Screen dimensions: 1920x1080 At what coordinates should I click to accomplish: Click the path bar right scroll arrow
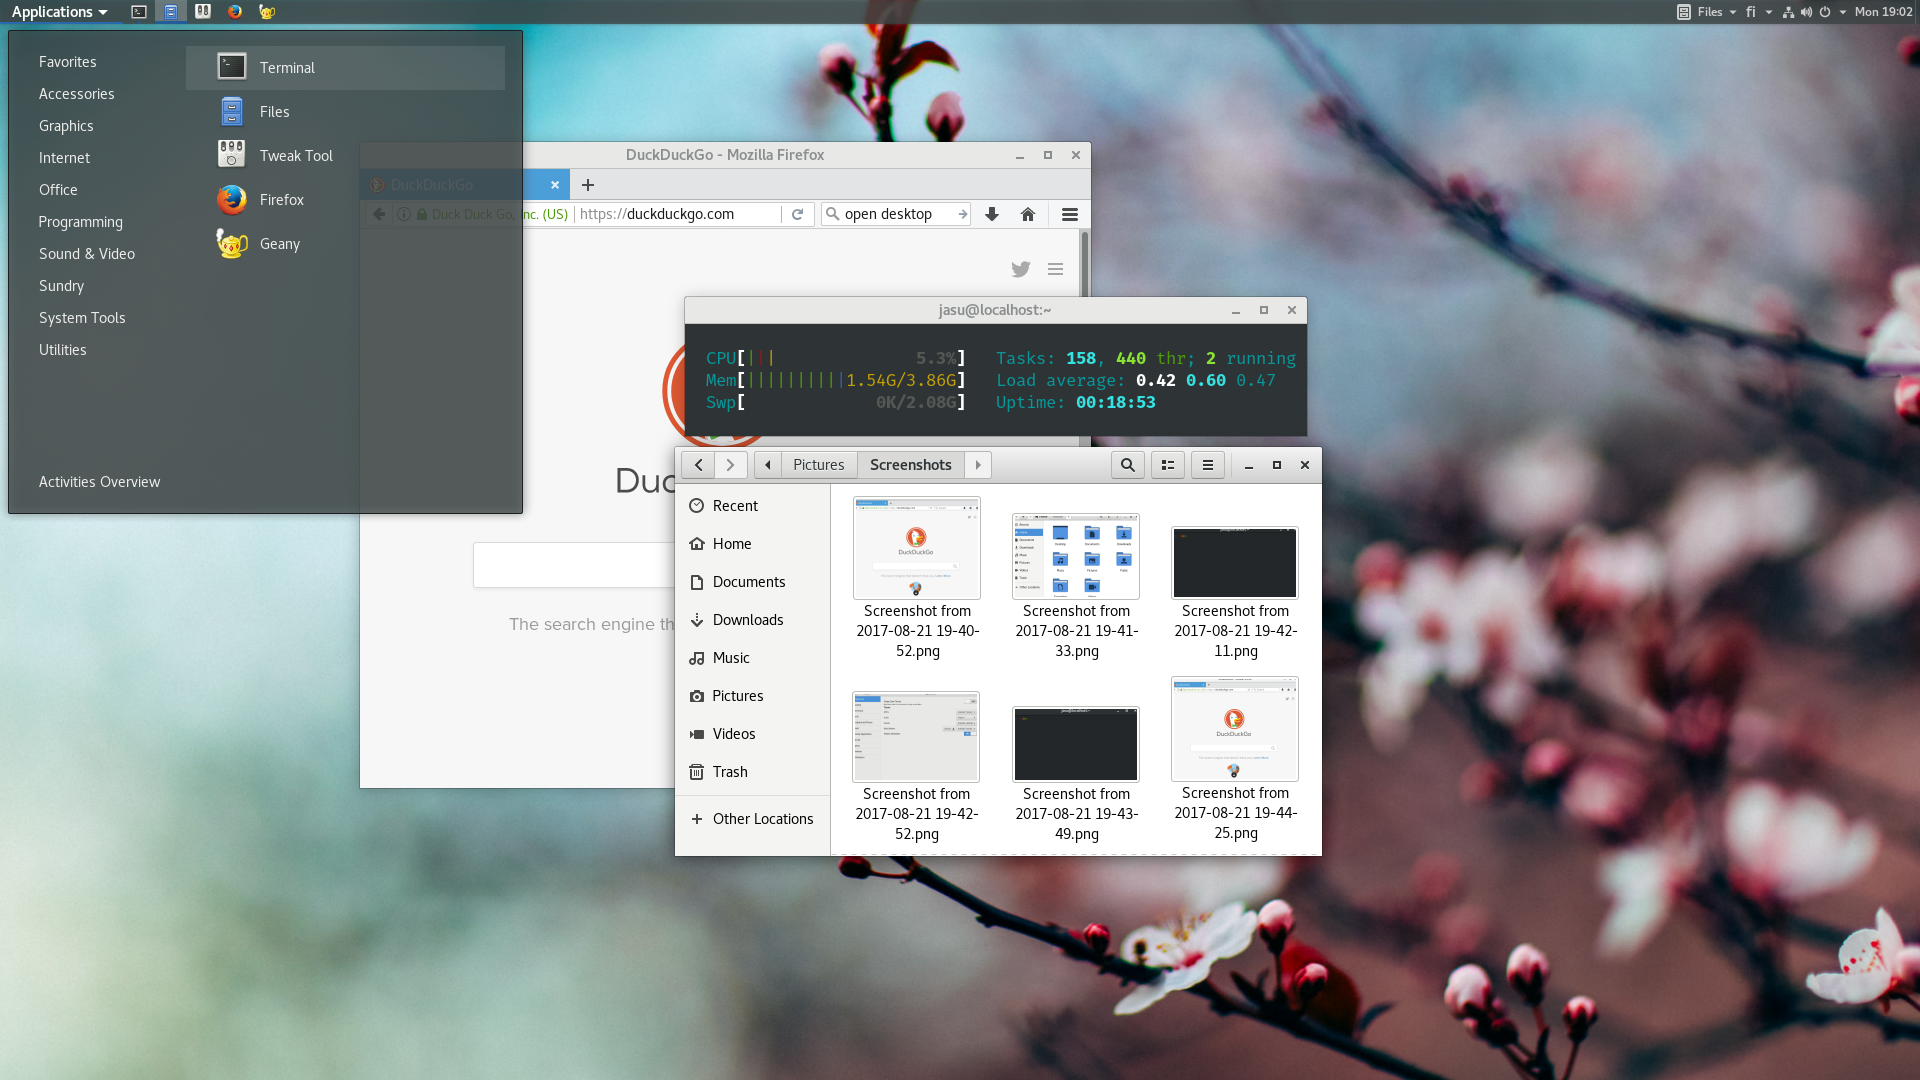978,465
